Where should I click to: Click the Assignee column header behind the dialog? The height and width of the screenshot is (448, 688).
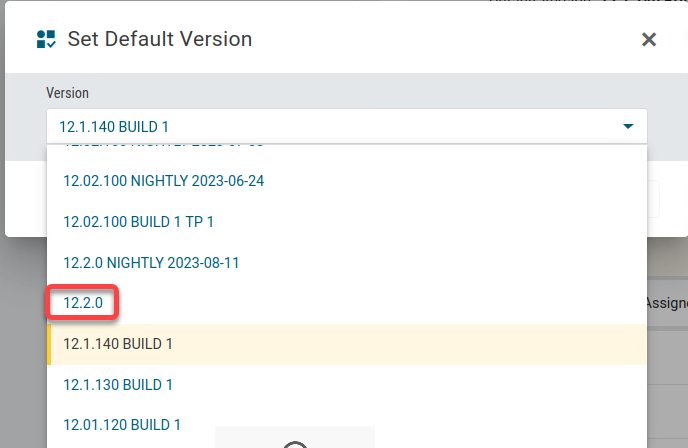(x=666, y=302)
